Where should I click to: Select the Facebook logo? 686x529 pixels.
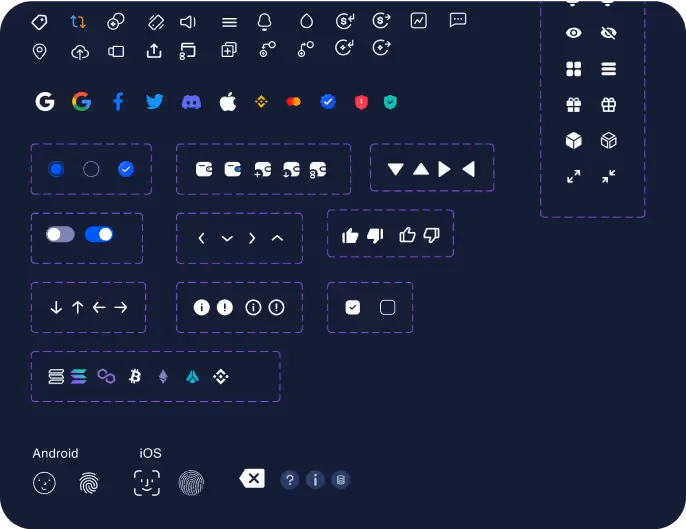click(x=118, y=102)
